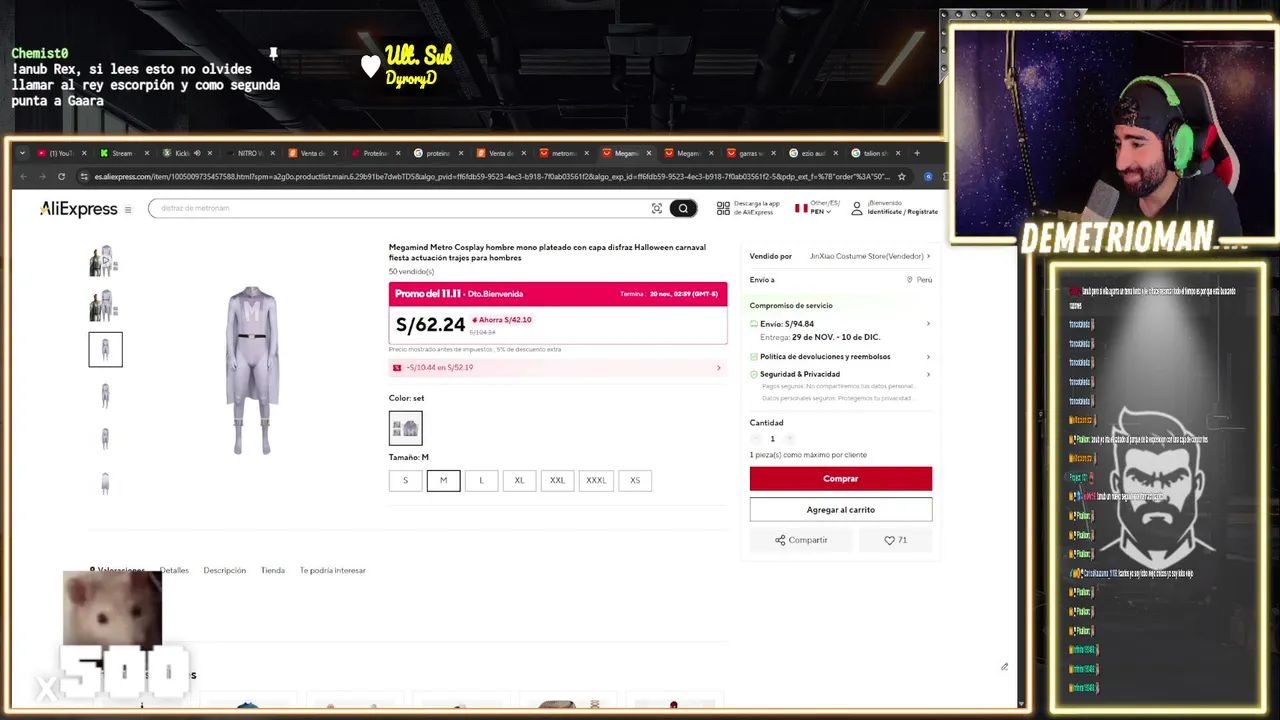
Task: Click Agregar al carrito button
Action: [841, 510]
